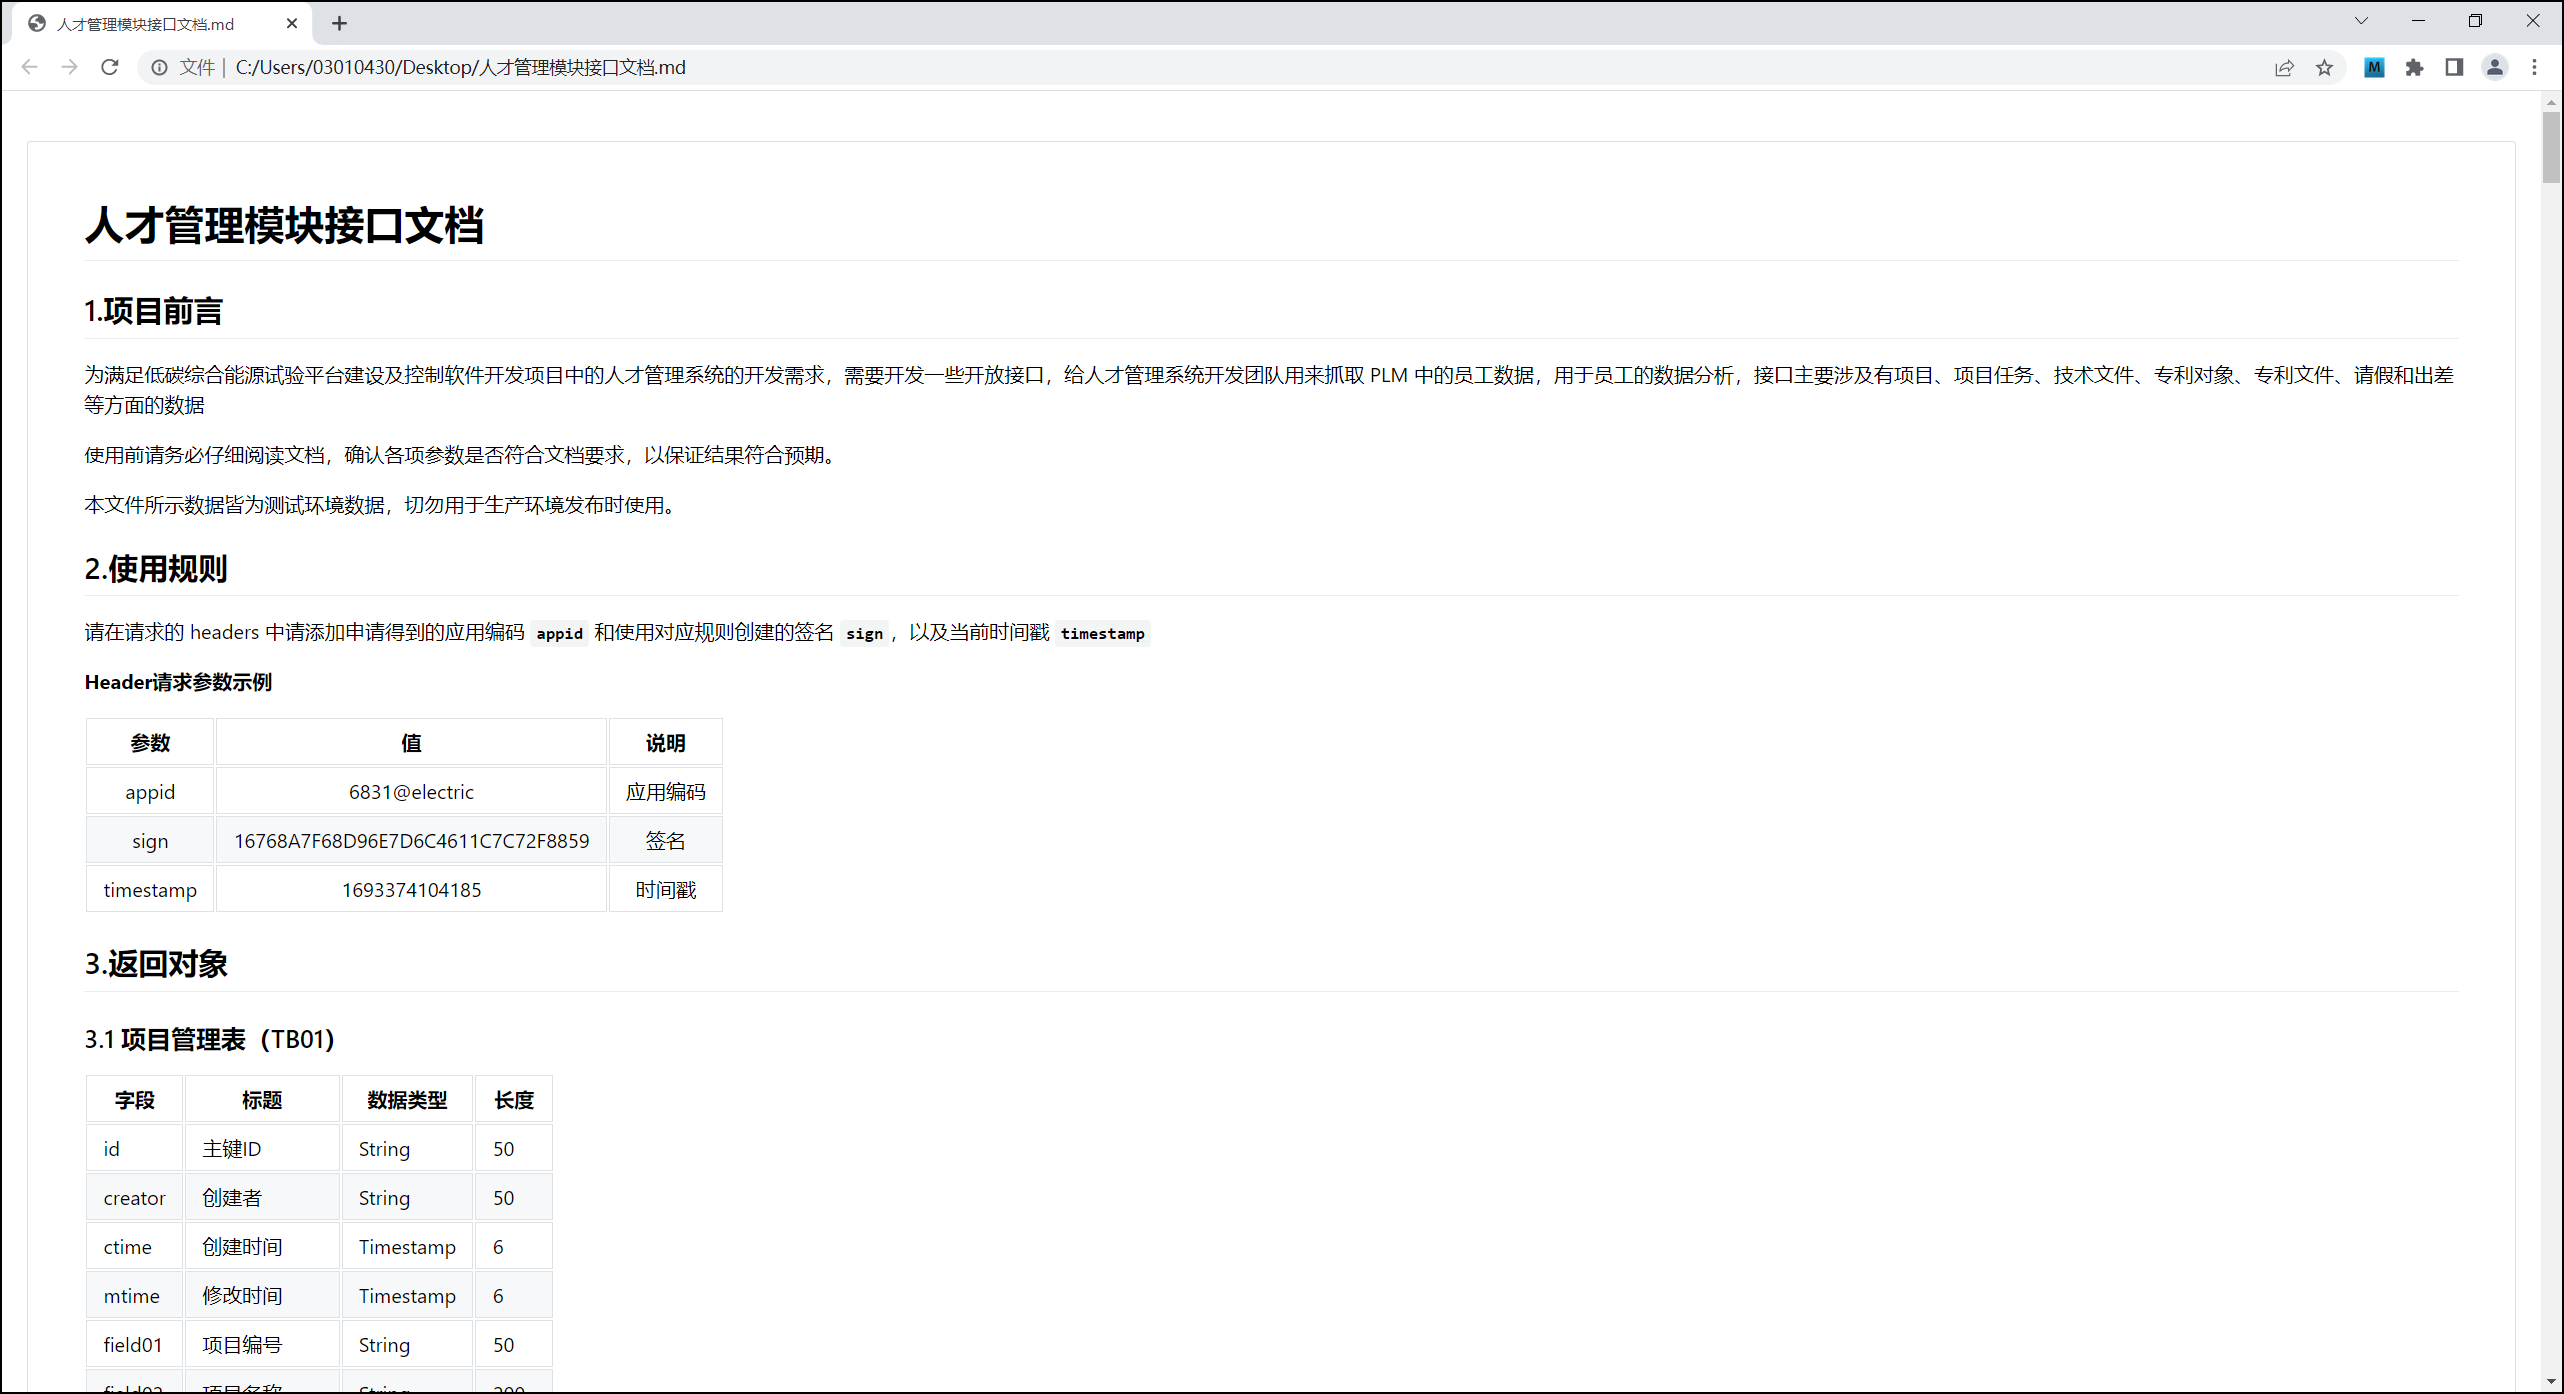Click the 说明 table header
Image resolution: width=2564 pixels, height=1394 pixels.
(x=666, y=743)
